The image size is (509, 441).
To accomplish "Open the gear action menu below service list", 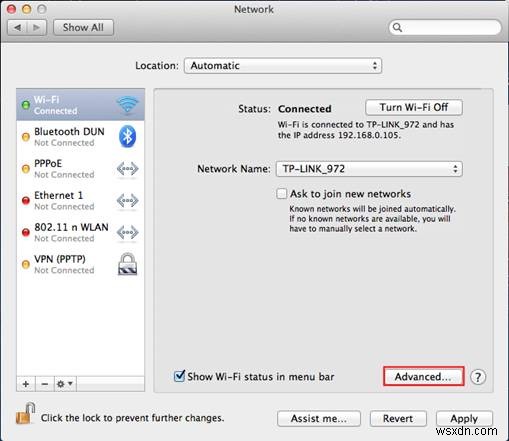I will click(x=65, y=384).
